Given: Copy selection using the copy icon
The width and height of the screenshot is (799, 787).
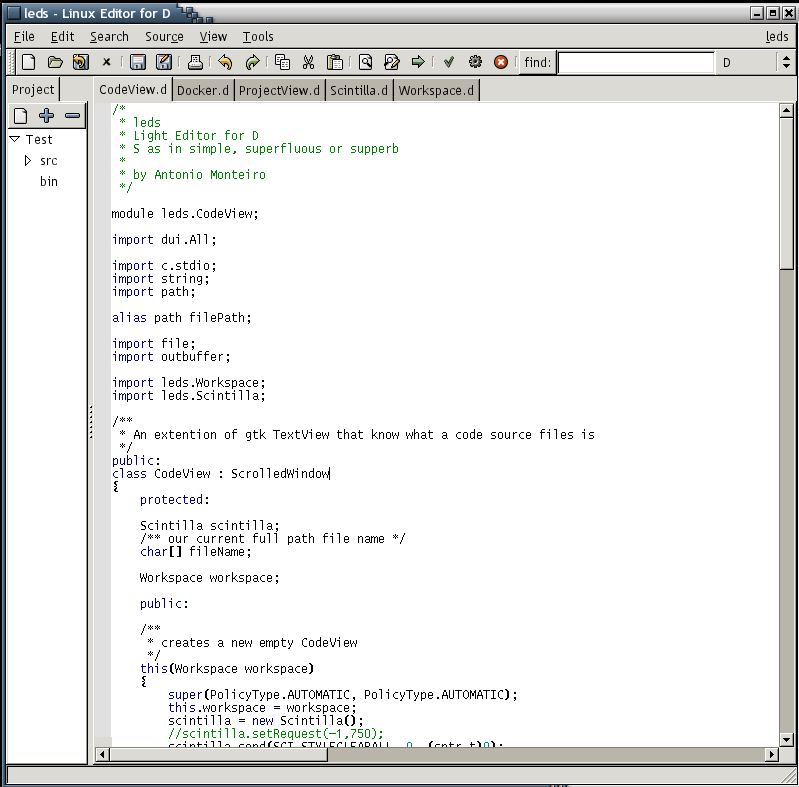Looking at the screenshot, I should pos(282,62).
